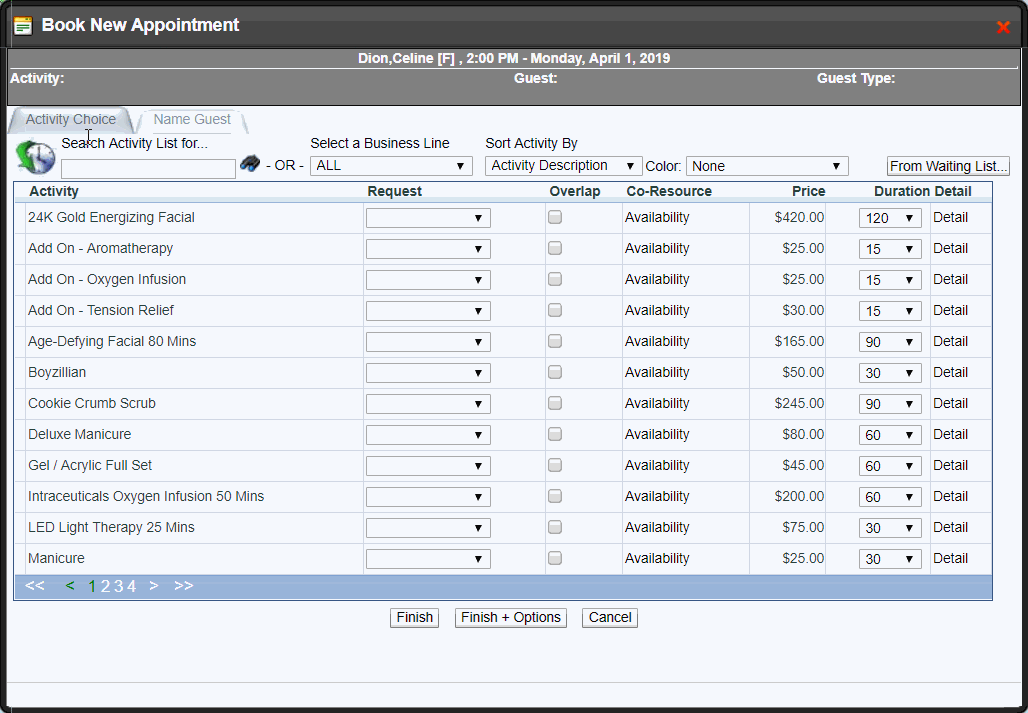1028x713 pixels.
Task: Open Duration dropdown for 24K Gold Energizing Facial
Action: [x=890, y=218]
